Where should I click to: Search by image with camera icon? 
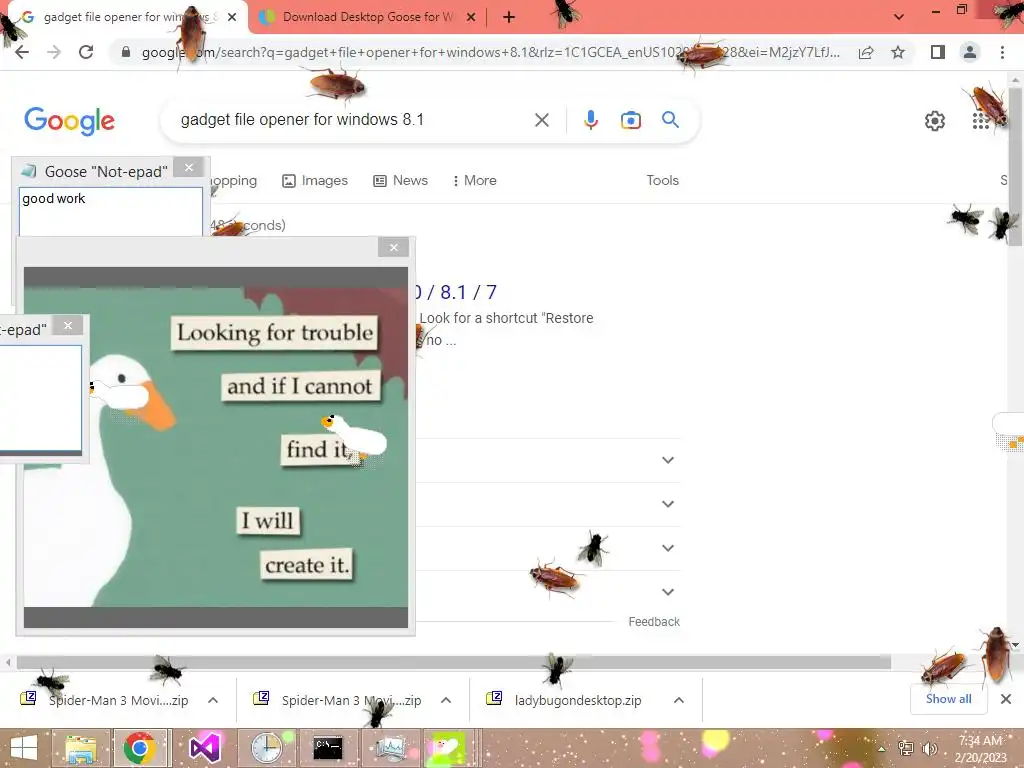[630, 120]
